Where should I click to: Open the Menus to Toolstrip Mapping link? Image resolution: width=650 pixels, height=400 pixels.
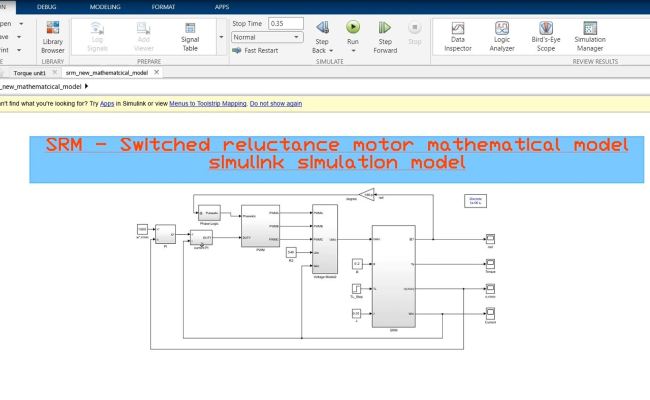coord(208,104)
